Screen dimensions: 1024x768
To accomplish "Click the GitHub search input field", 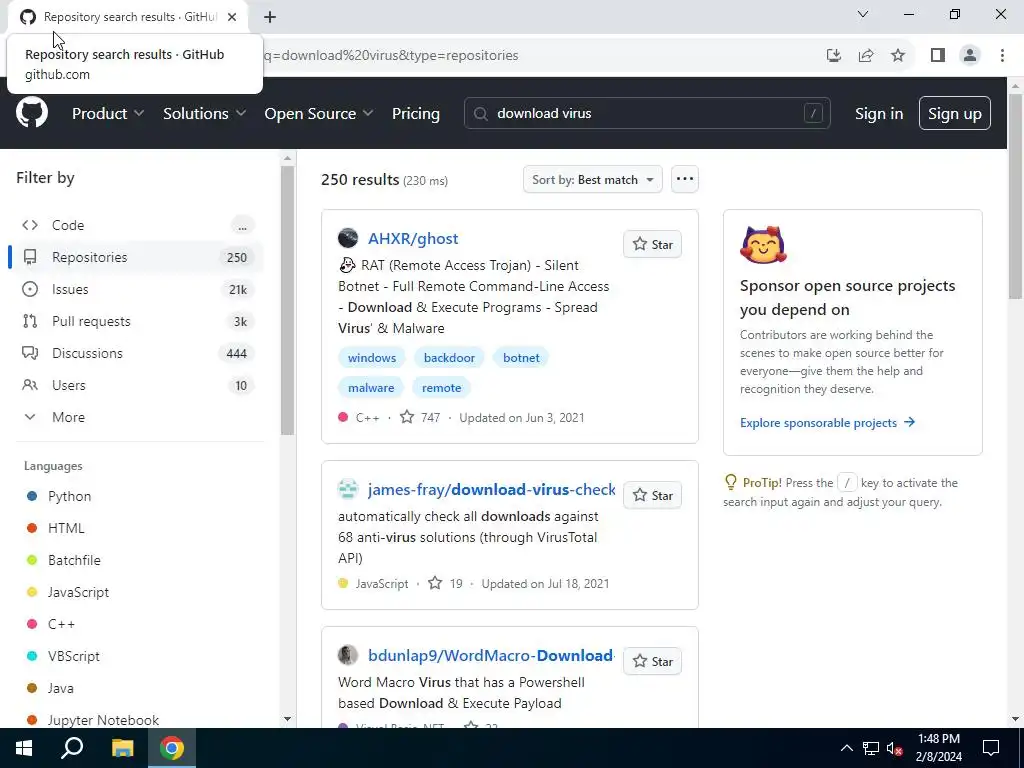I will (647, 113).
